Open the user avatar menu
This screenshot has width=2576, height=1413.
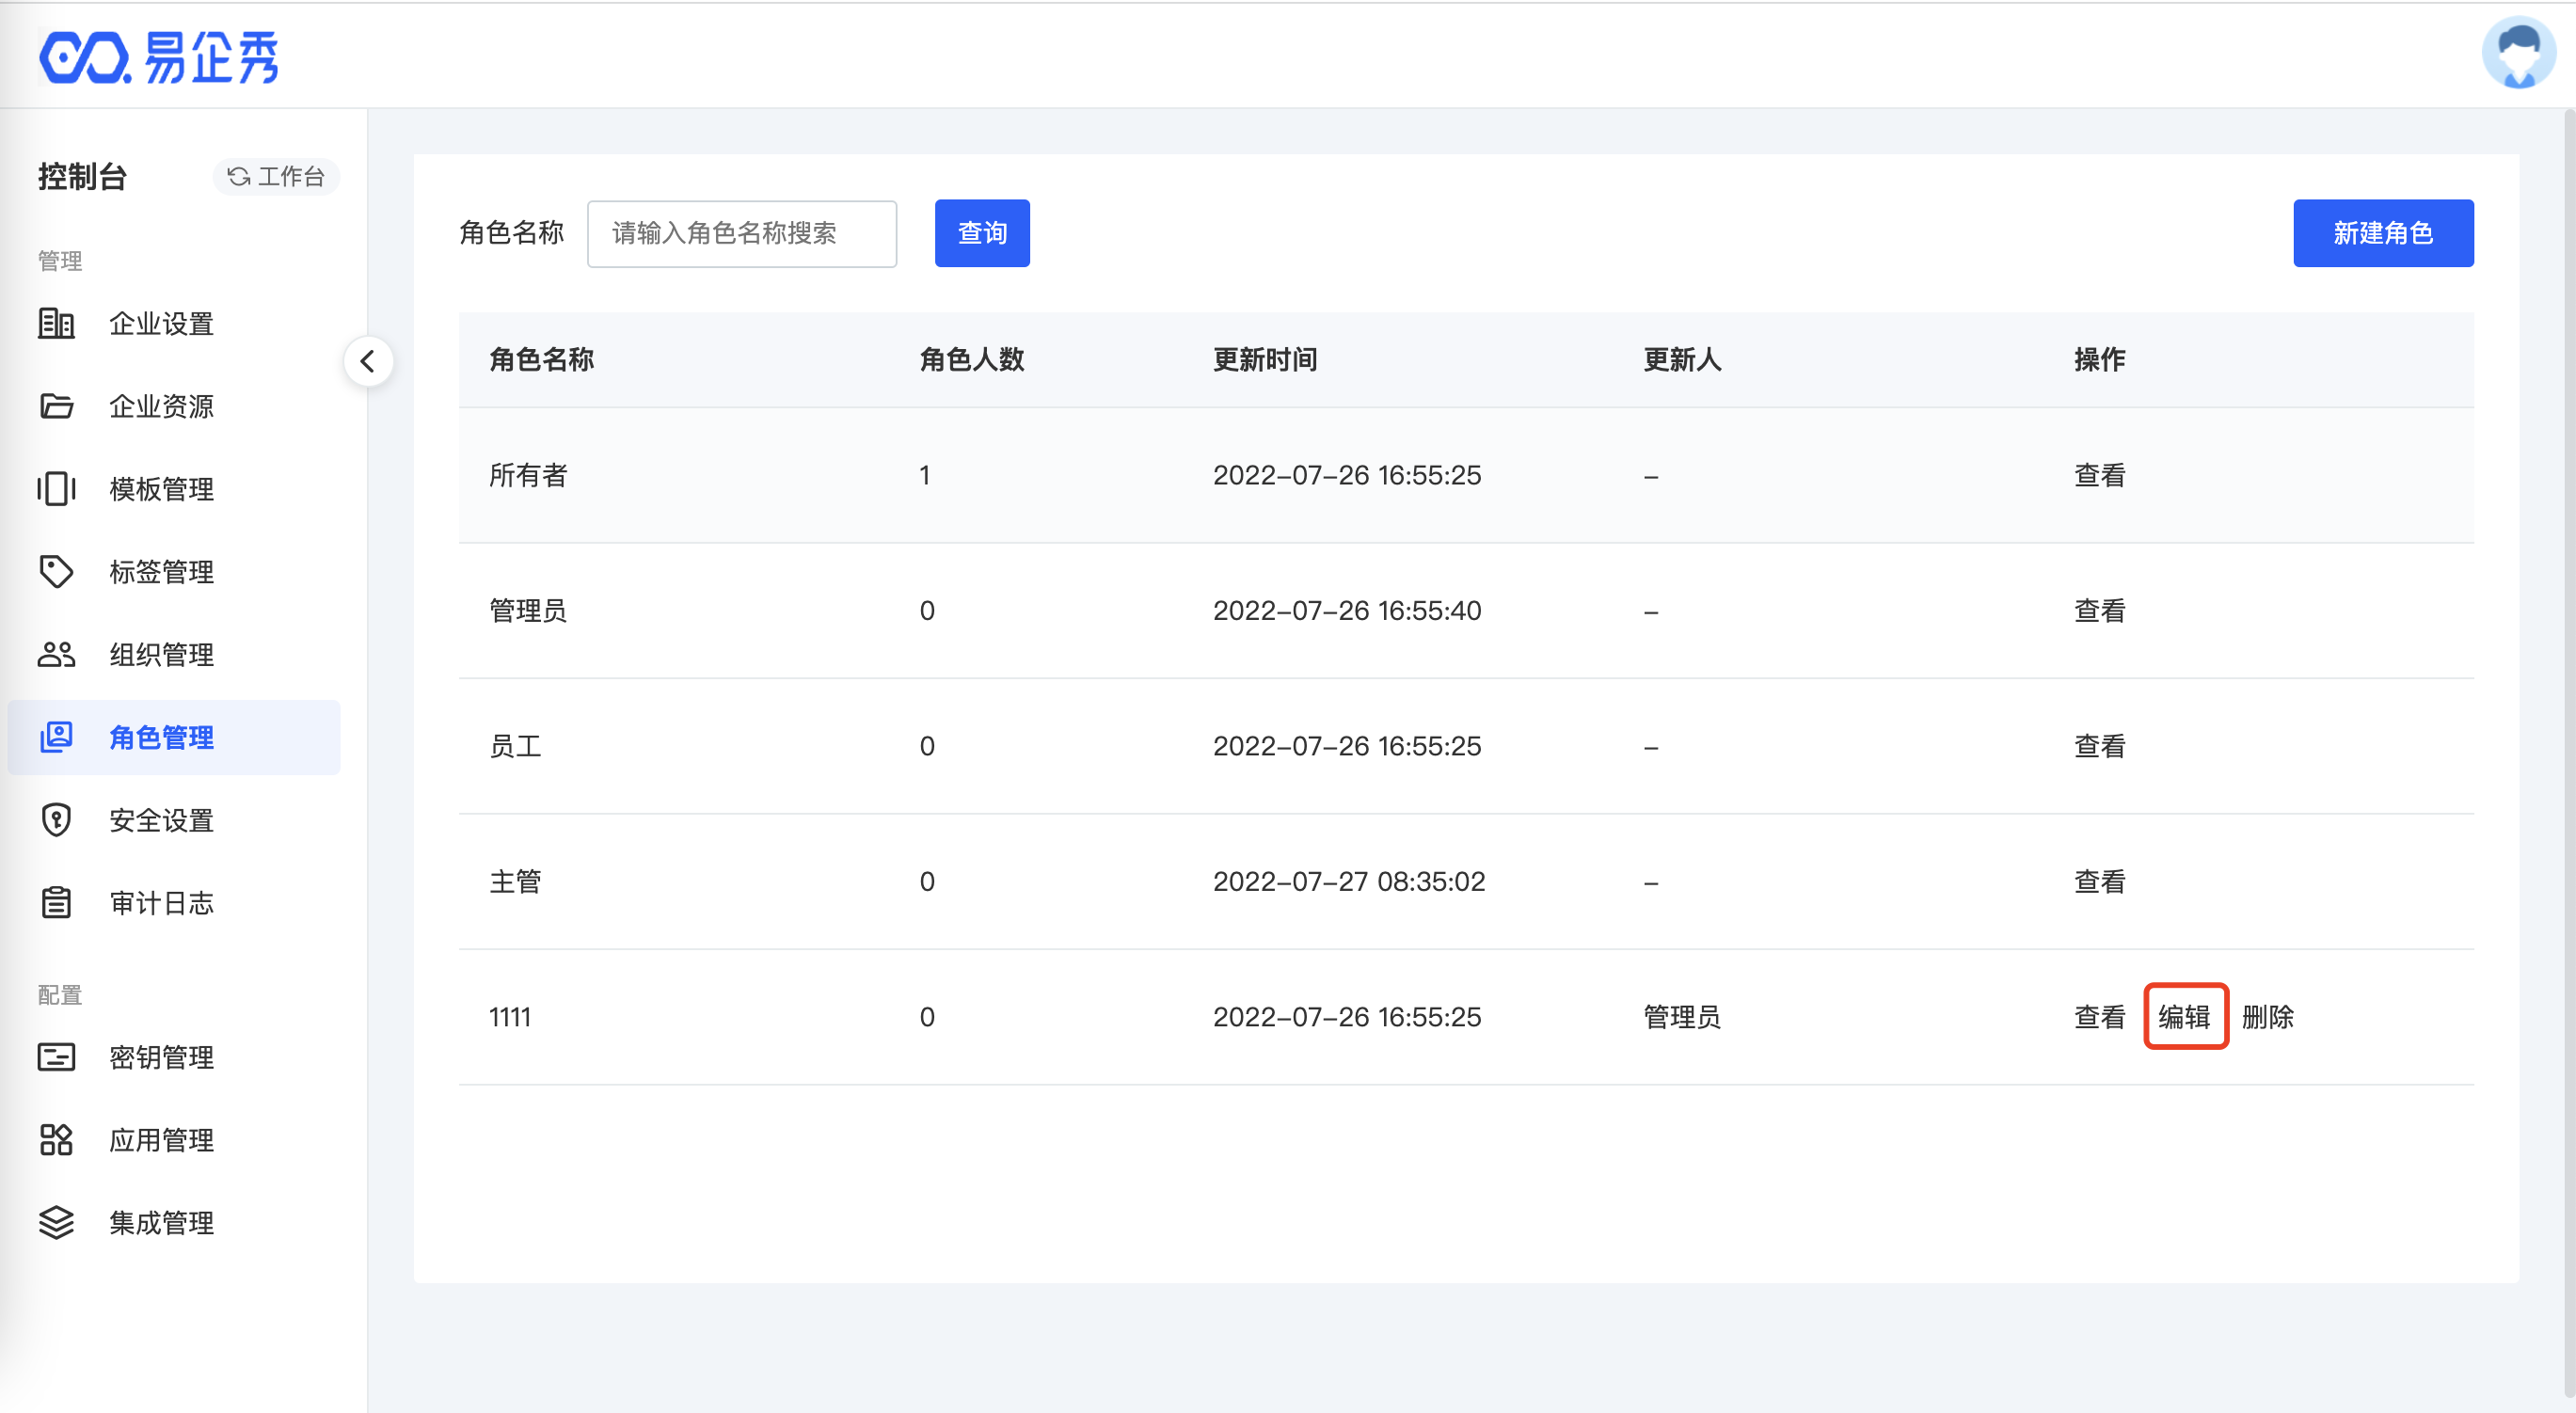(2517, 53)
